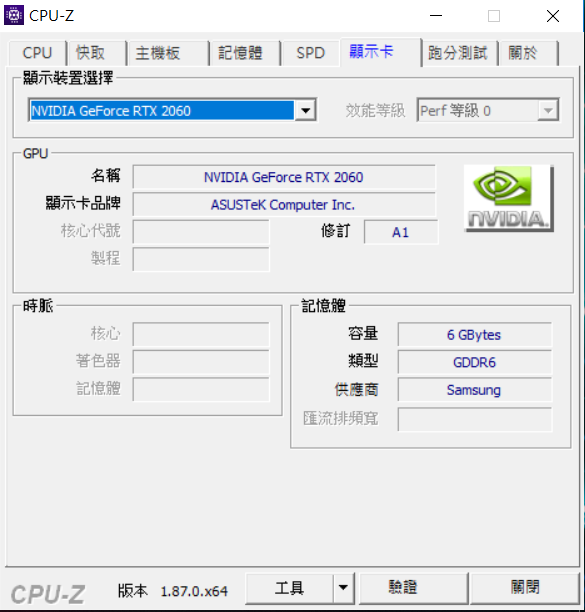The width and height of the screenshot is (585, 612).
Task: Switch to the 關於 tab
Action: [528, 53]
